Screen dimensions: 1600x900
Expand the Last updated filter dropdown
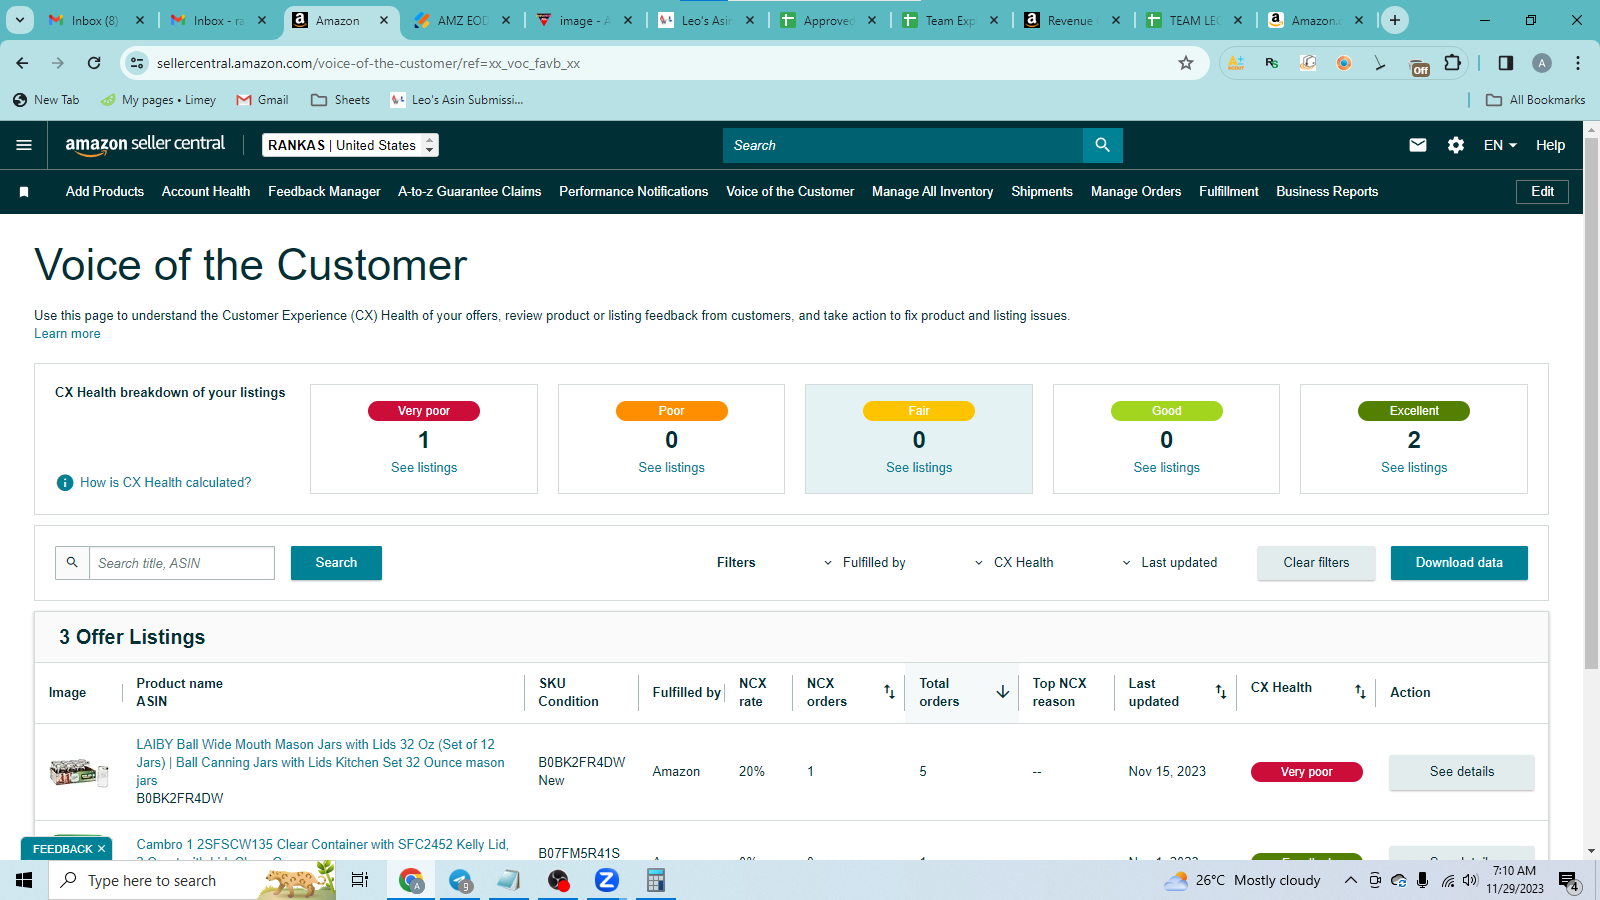pos(1170,563)
